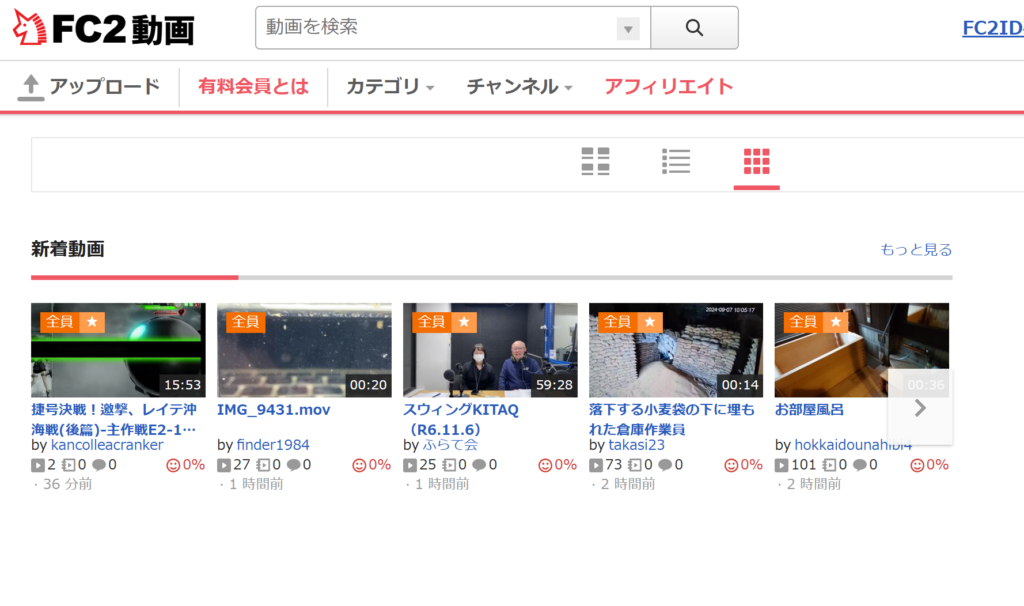
Task: Open the FC2ID link
Action: click(992, 28)
